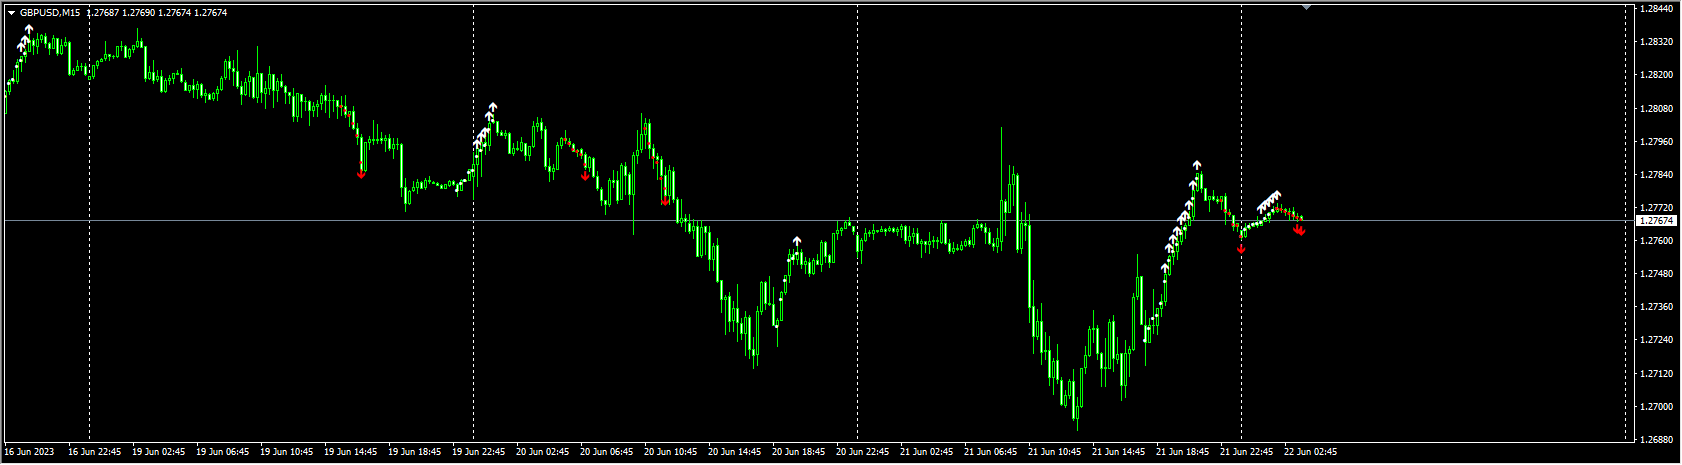Click the OHLC values 1.27687 1.27690 1.27674 1.27674
The height and width of the screenshot is (465, 1682).
coord(157,13)
